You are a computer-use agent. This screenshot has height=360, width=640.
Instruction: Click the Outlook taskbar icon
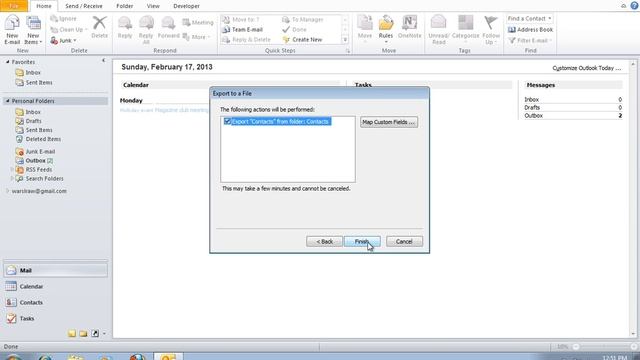click(x=168, y=357)
